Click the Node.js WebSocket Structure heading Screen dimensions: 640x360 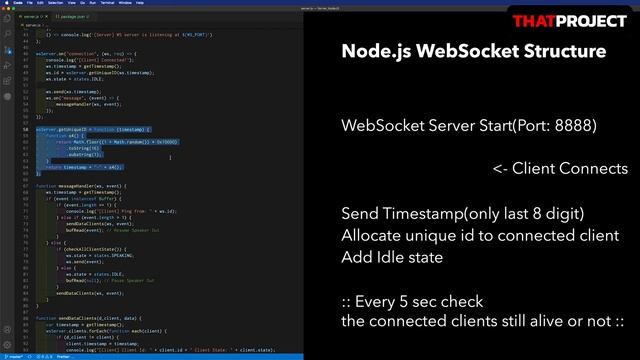pos(473,51)
